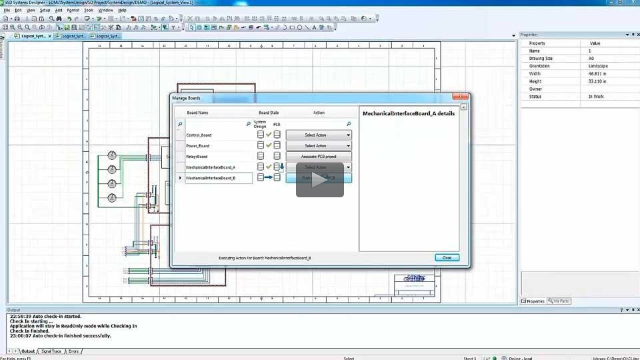This screenshot has height=360, width=640.
Task: Open the Errors tab in Output panel
Action: [x=73, y=351]
